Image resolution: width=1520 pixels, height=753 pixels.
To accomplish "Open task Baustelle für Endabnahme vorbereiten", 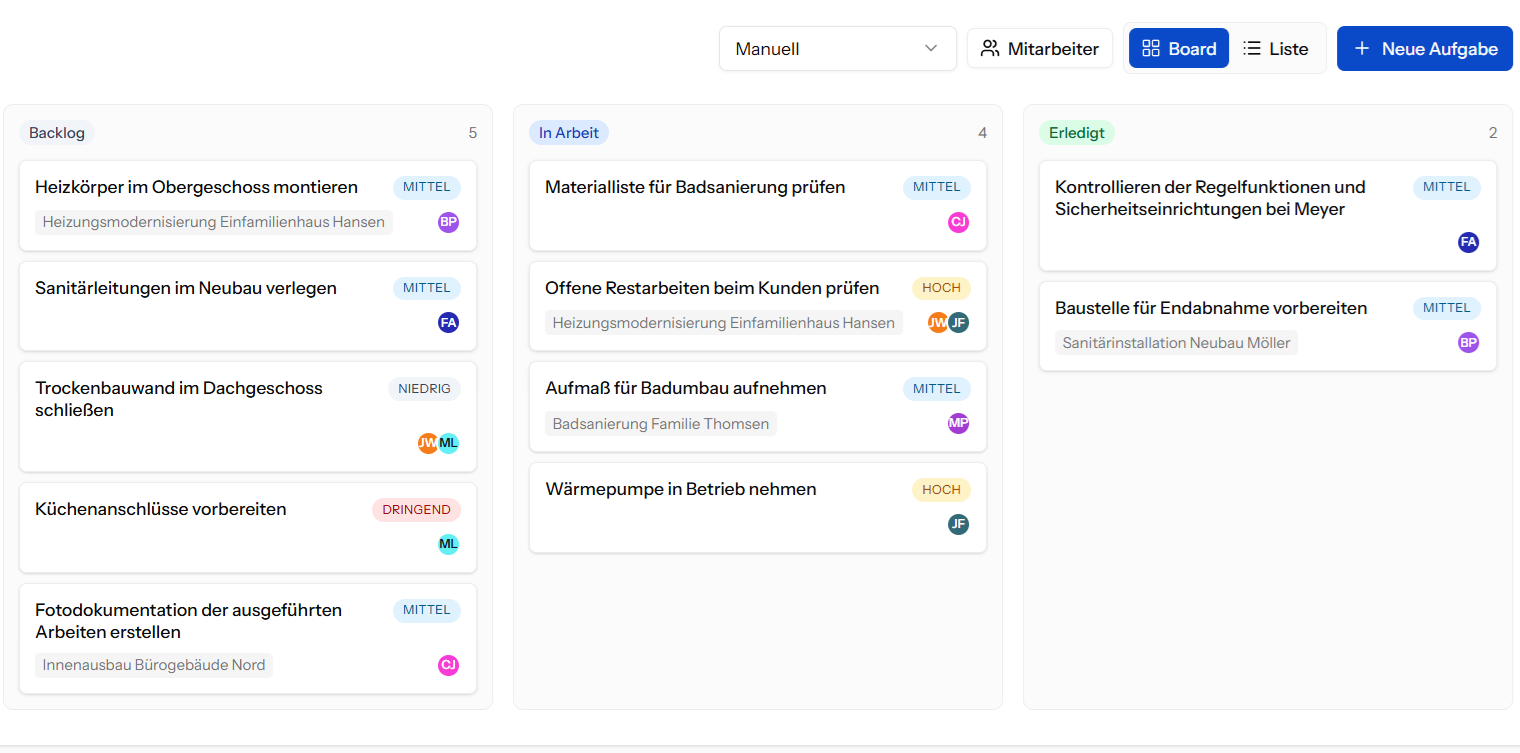I will click(1211, 308).
